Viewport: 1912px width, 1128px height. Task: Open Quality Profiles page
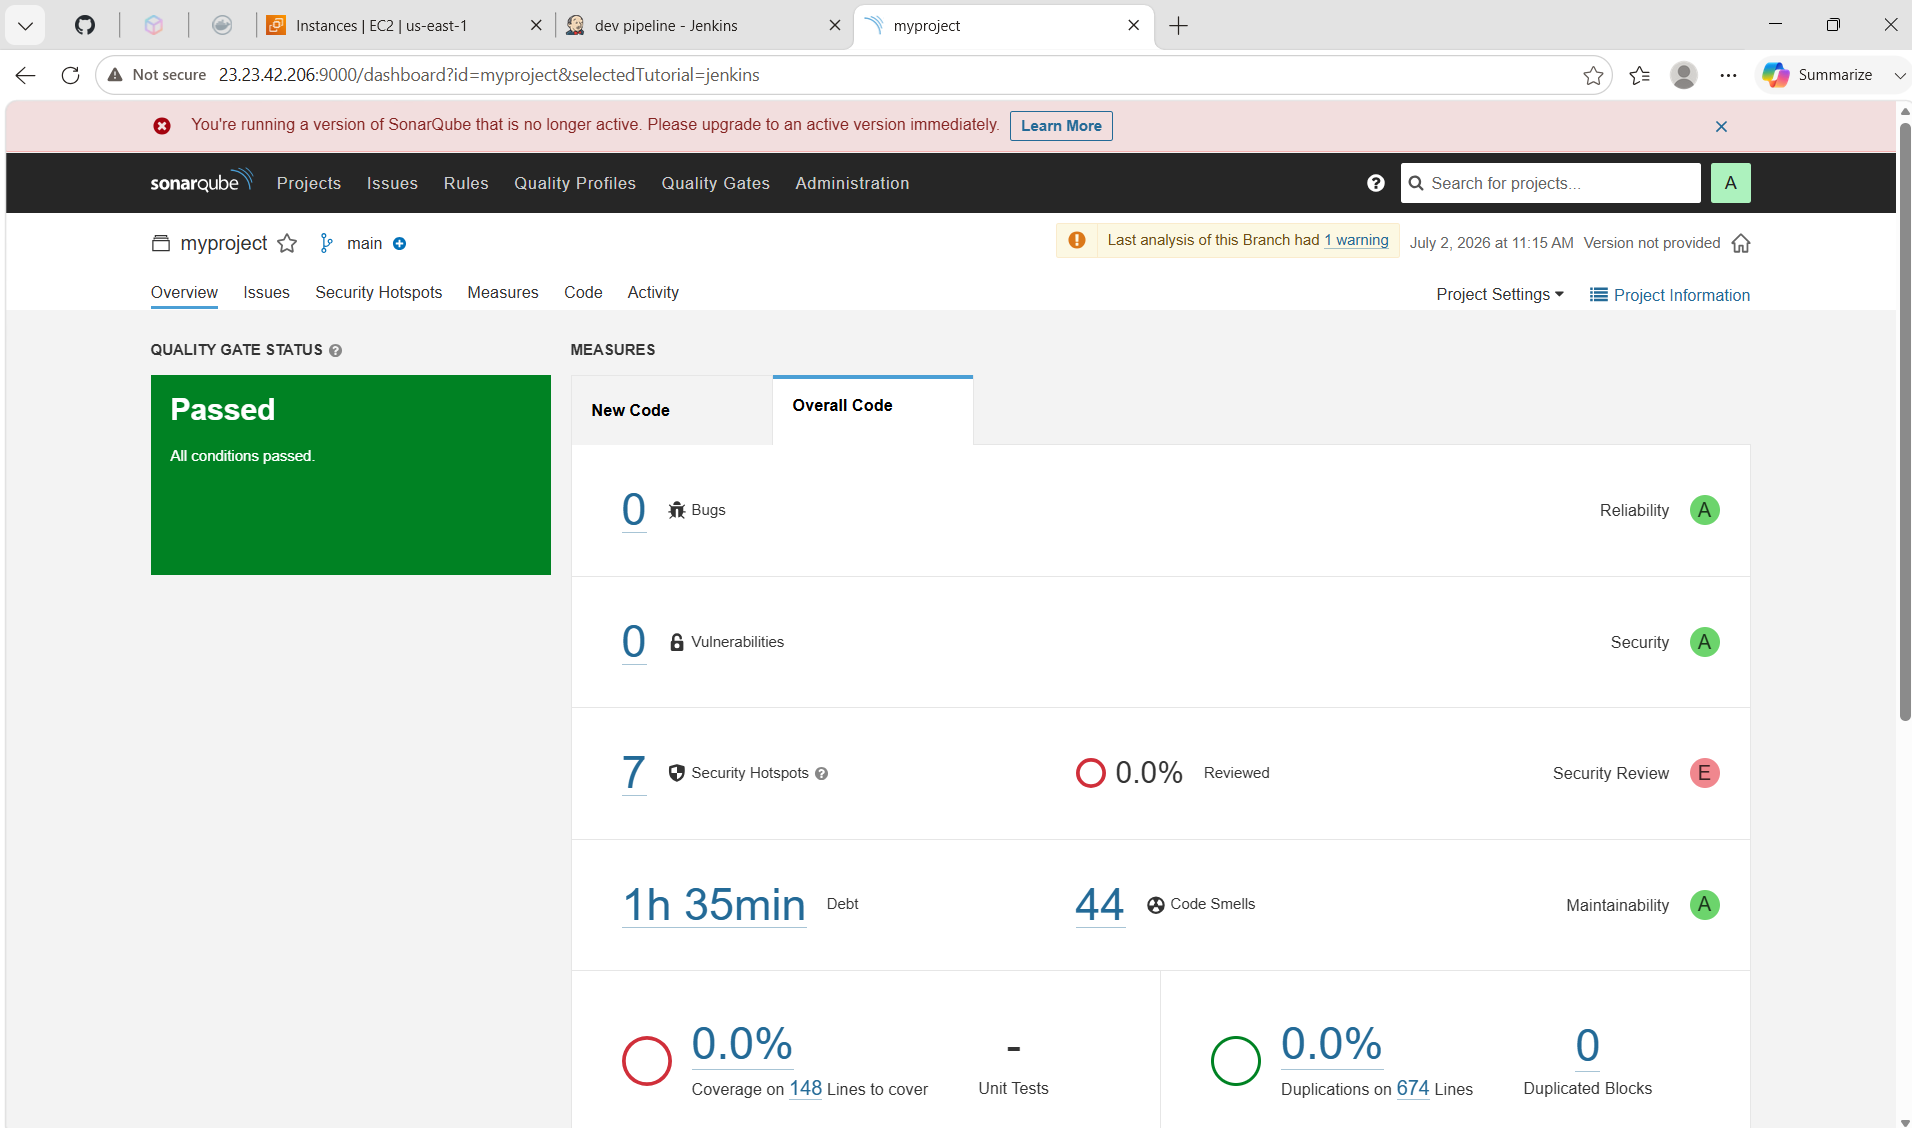[575, 183]
